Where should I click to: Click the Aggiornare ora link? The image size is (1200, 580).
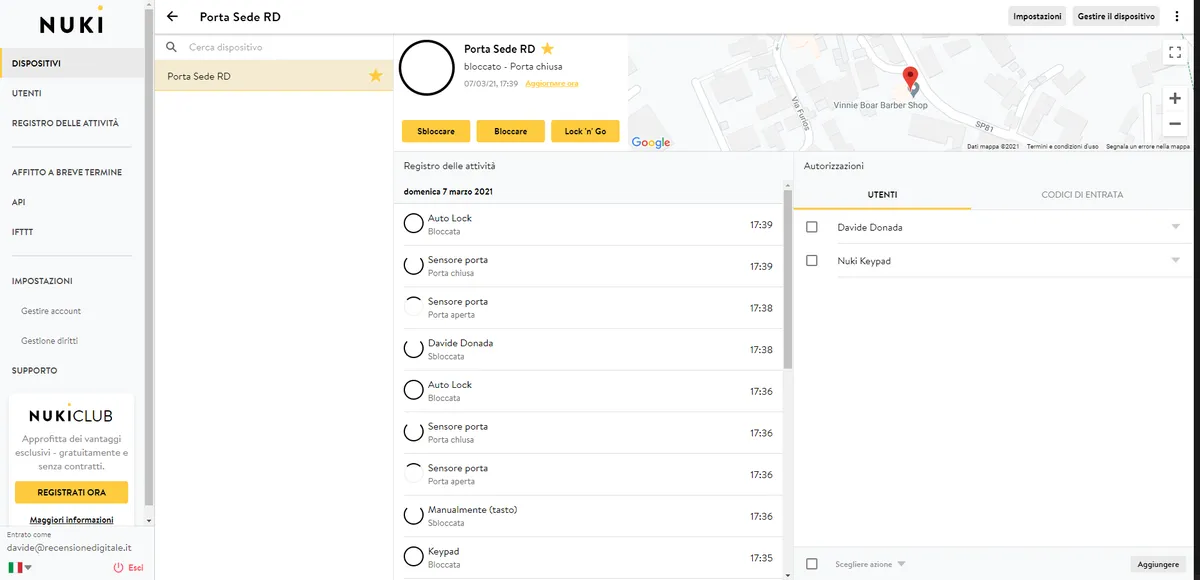[x=552, y=83]
